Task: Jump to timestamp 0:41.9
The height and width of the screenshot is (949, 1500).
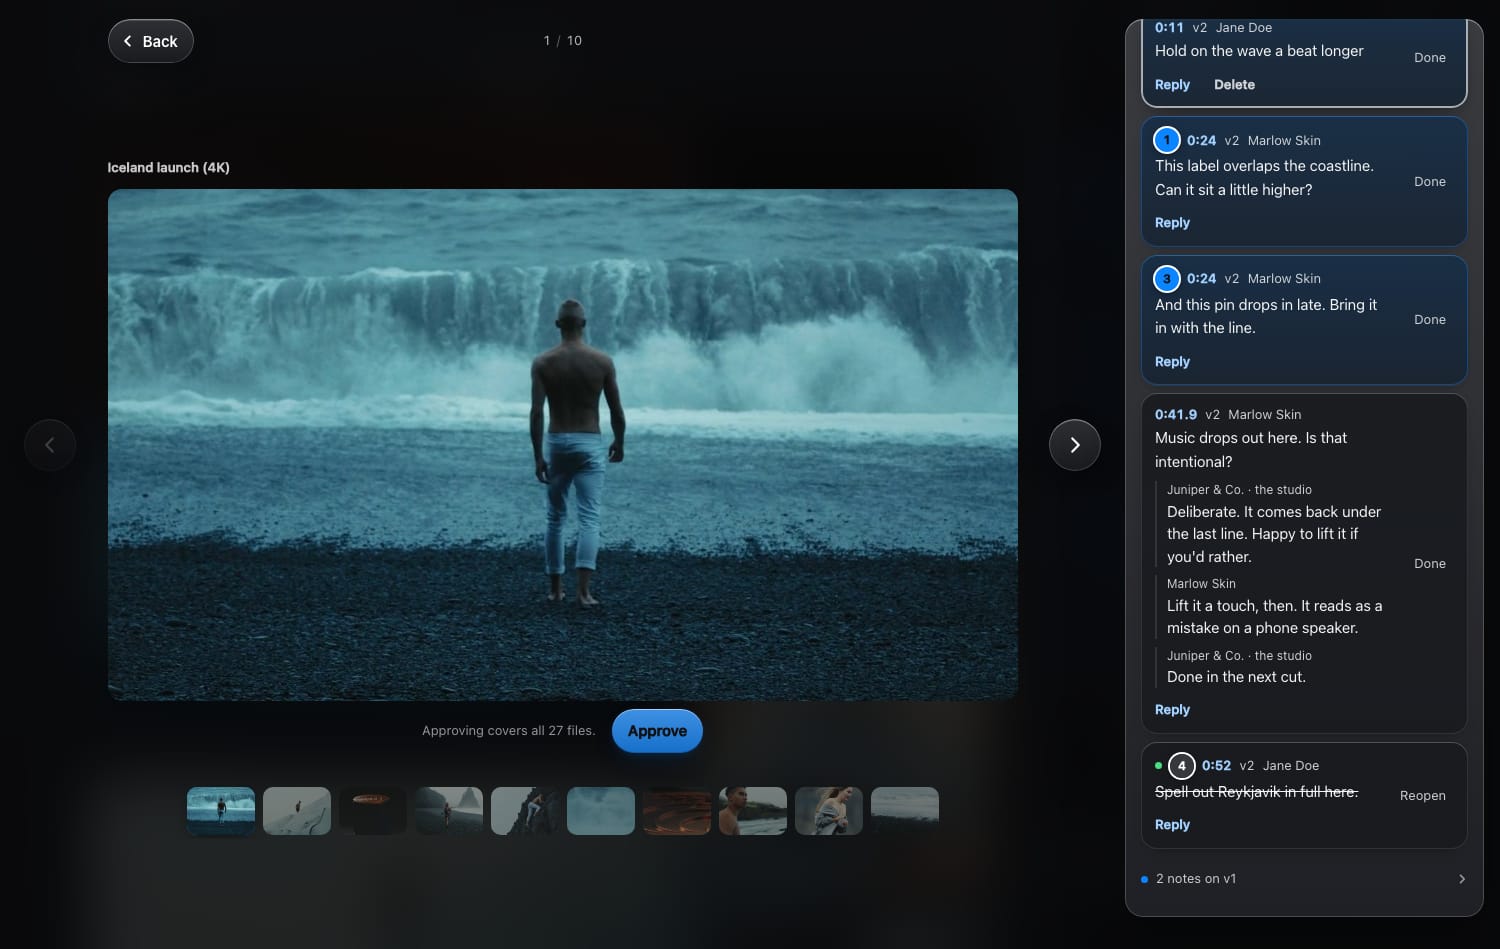Action: (1176, 415)
